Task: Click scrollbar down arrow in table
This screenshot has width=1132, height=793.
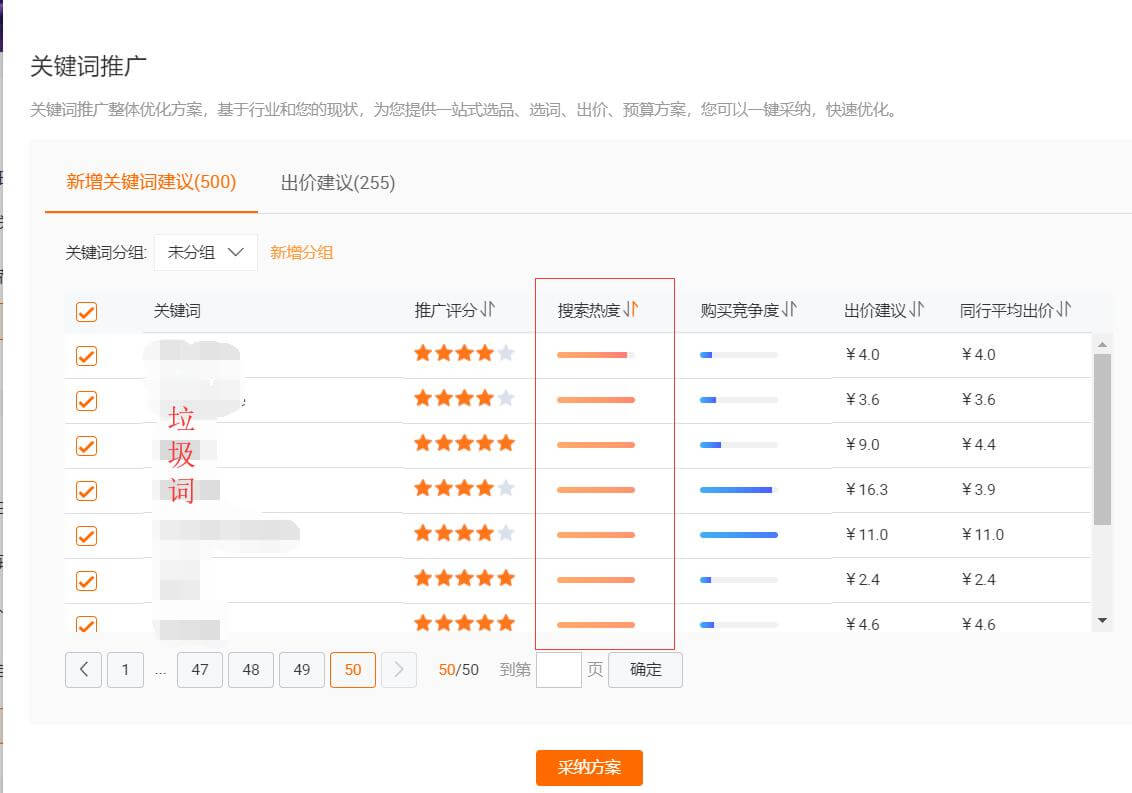Action: pos(1102,621)
